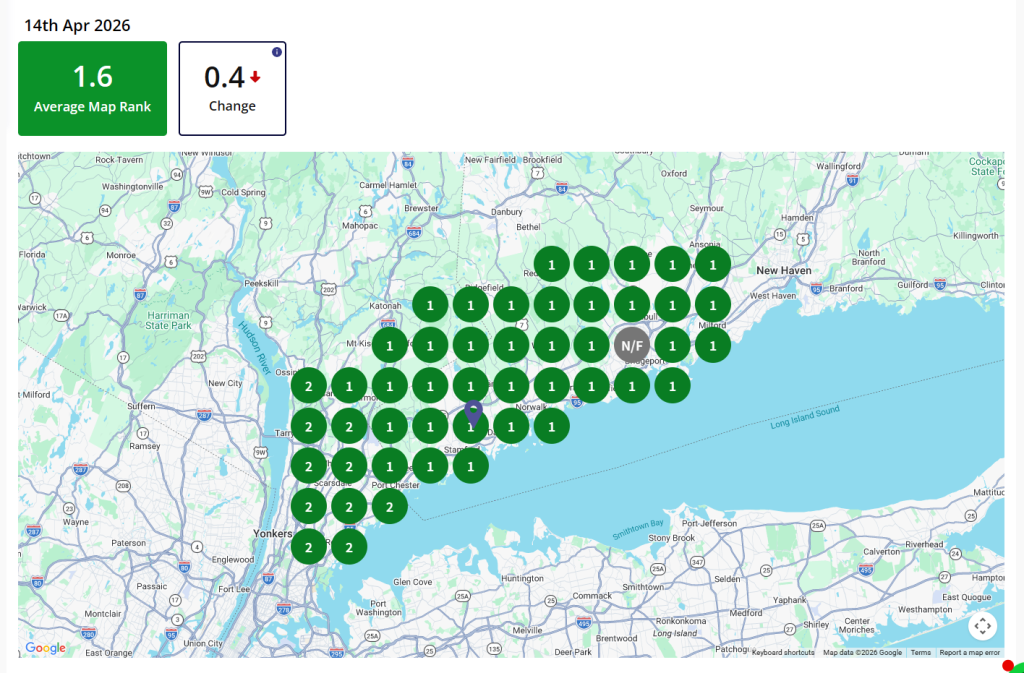Click rank 1 marker just below Ansonia label

[x=713, y=264]
